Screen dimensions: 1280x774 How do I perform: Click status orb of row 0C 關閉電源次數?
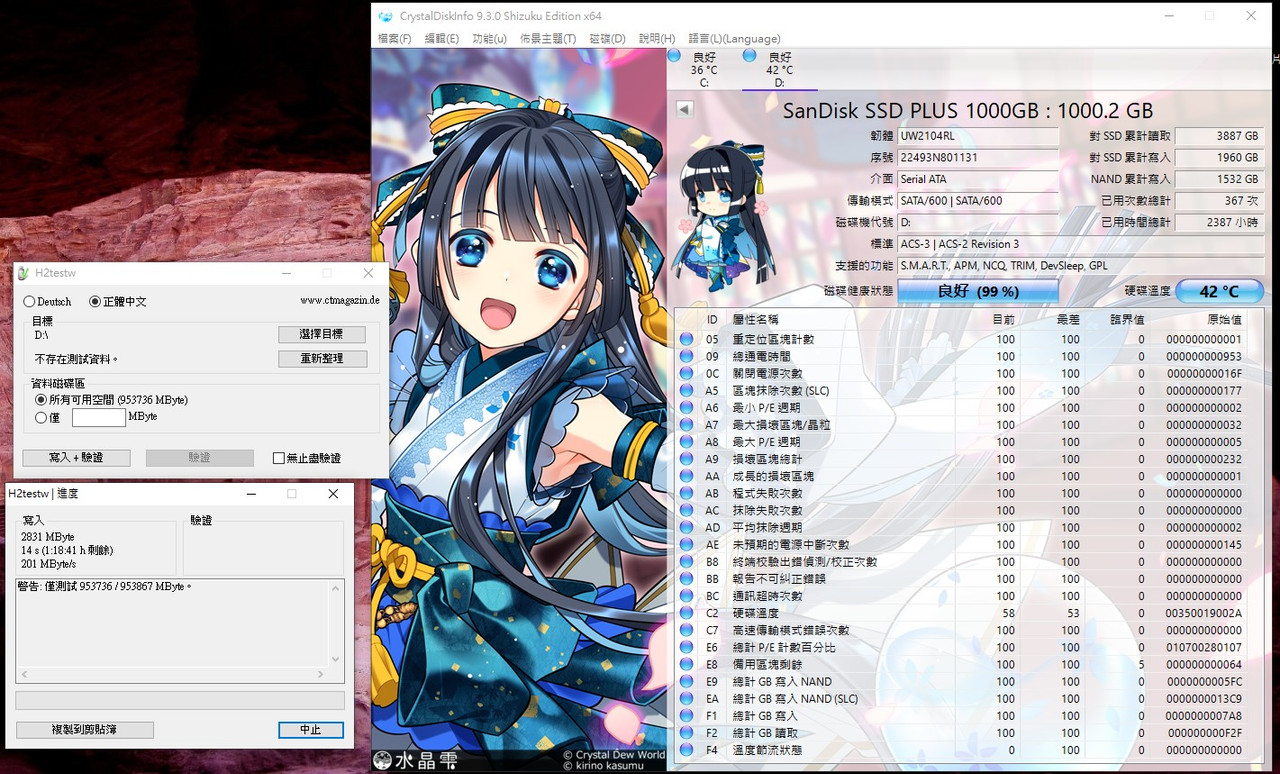(686, 373)
